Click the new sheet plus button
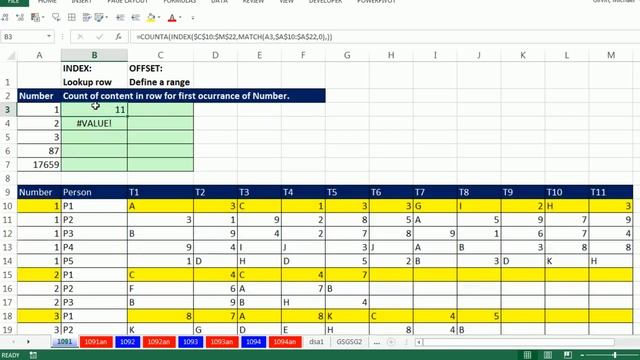 pyautogui.click(x=391, y=342)
